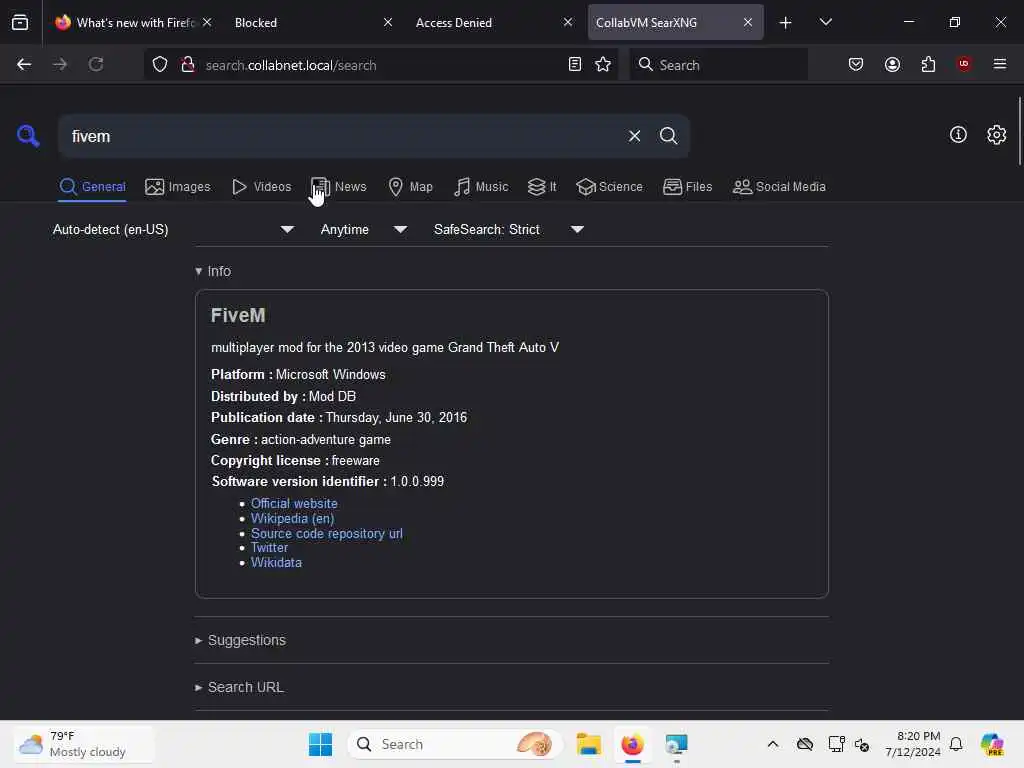Click the SearXNG magnifier logo
This screenshot has height=768, width=1024.
(28, 136)
